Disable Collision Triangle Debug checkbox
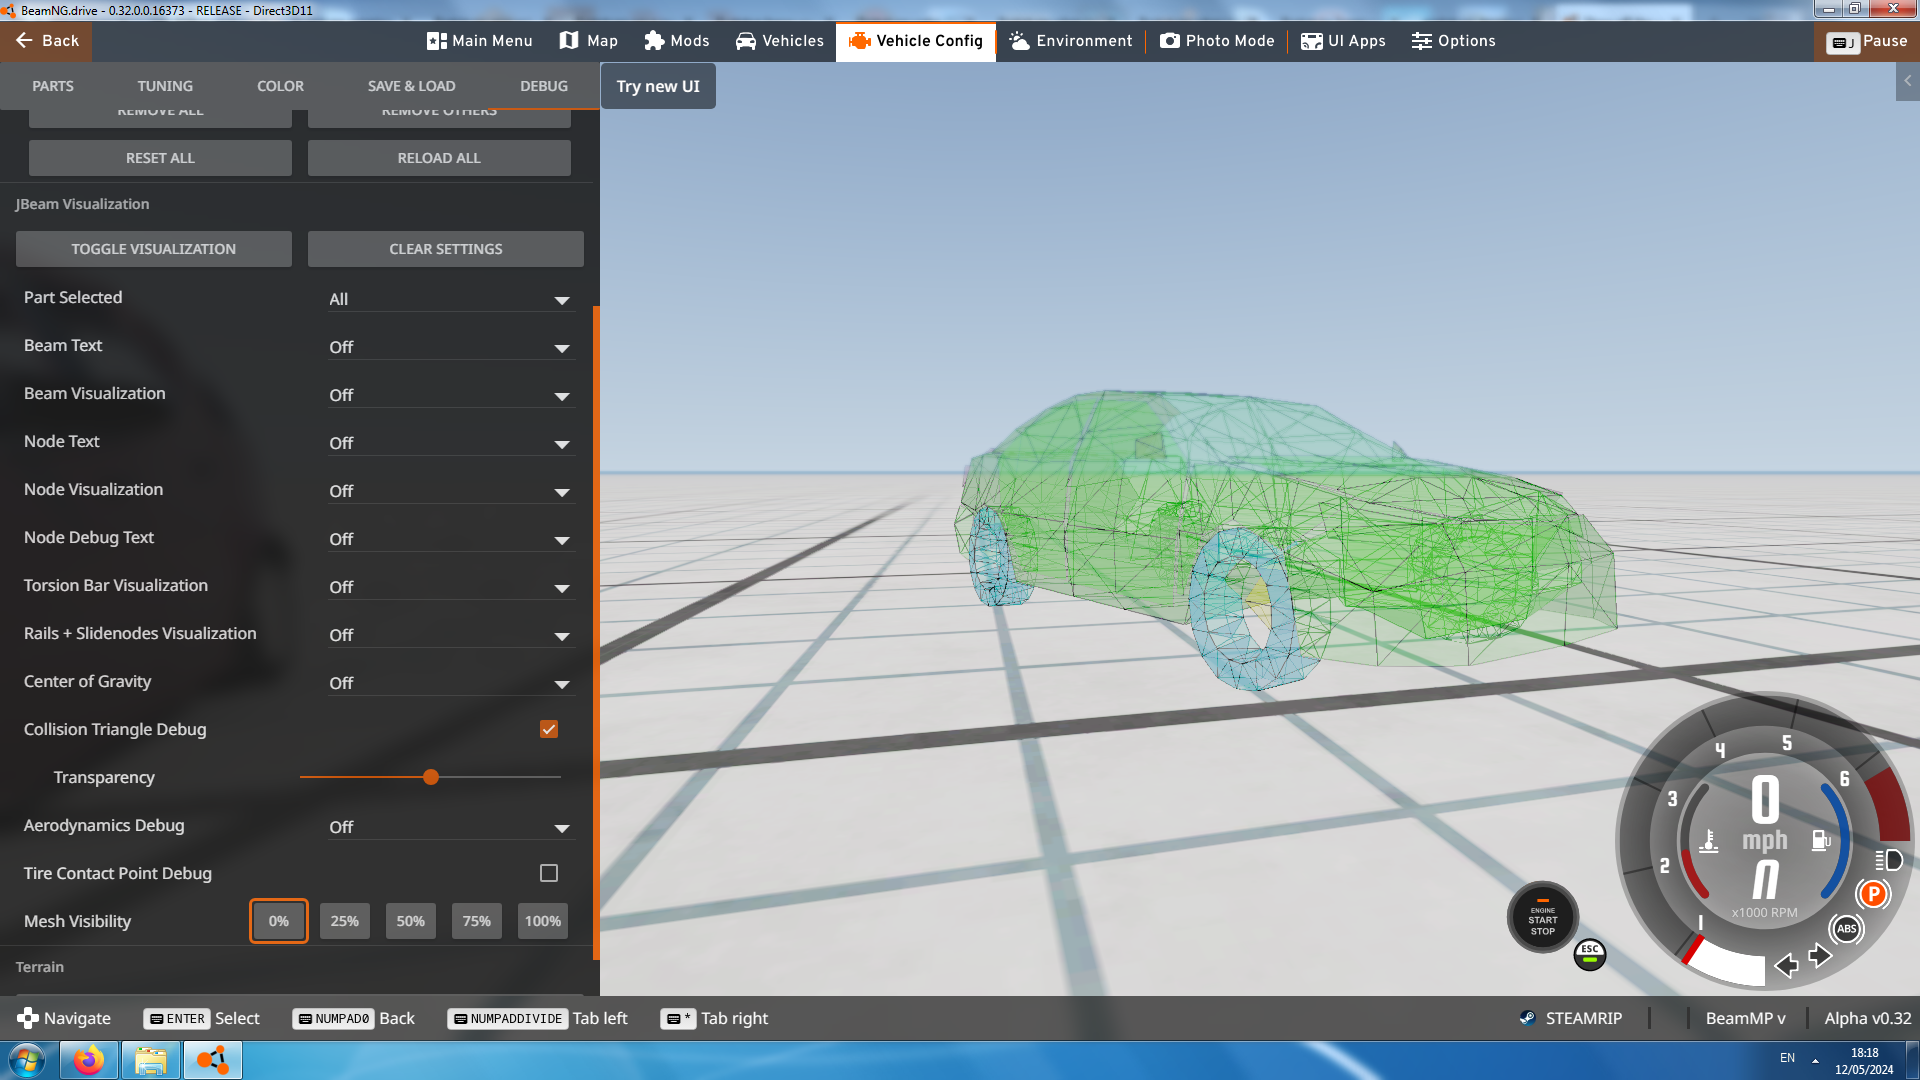1920x1080 pixels. pyautogui.click(x=549, y=729)
